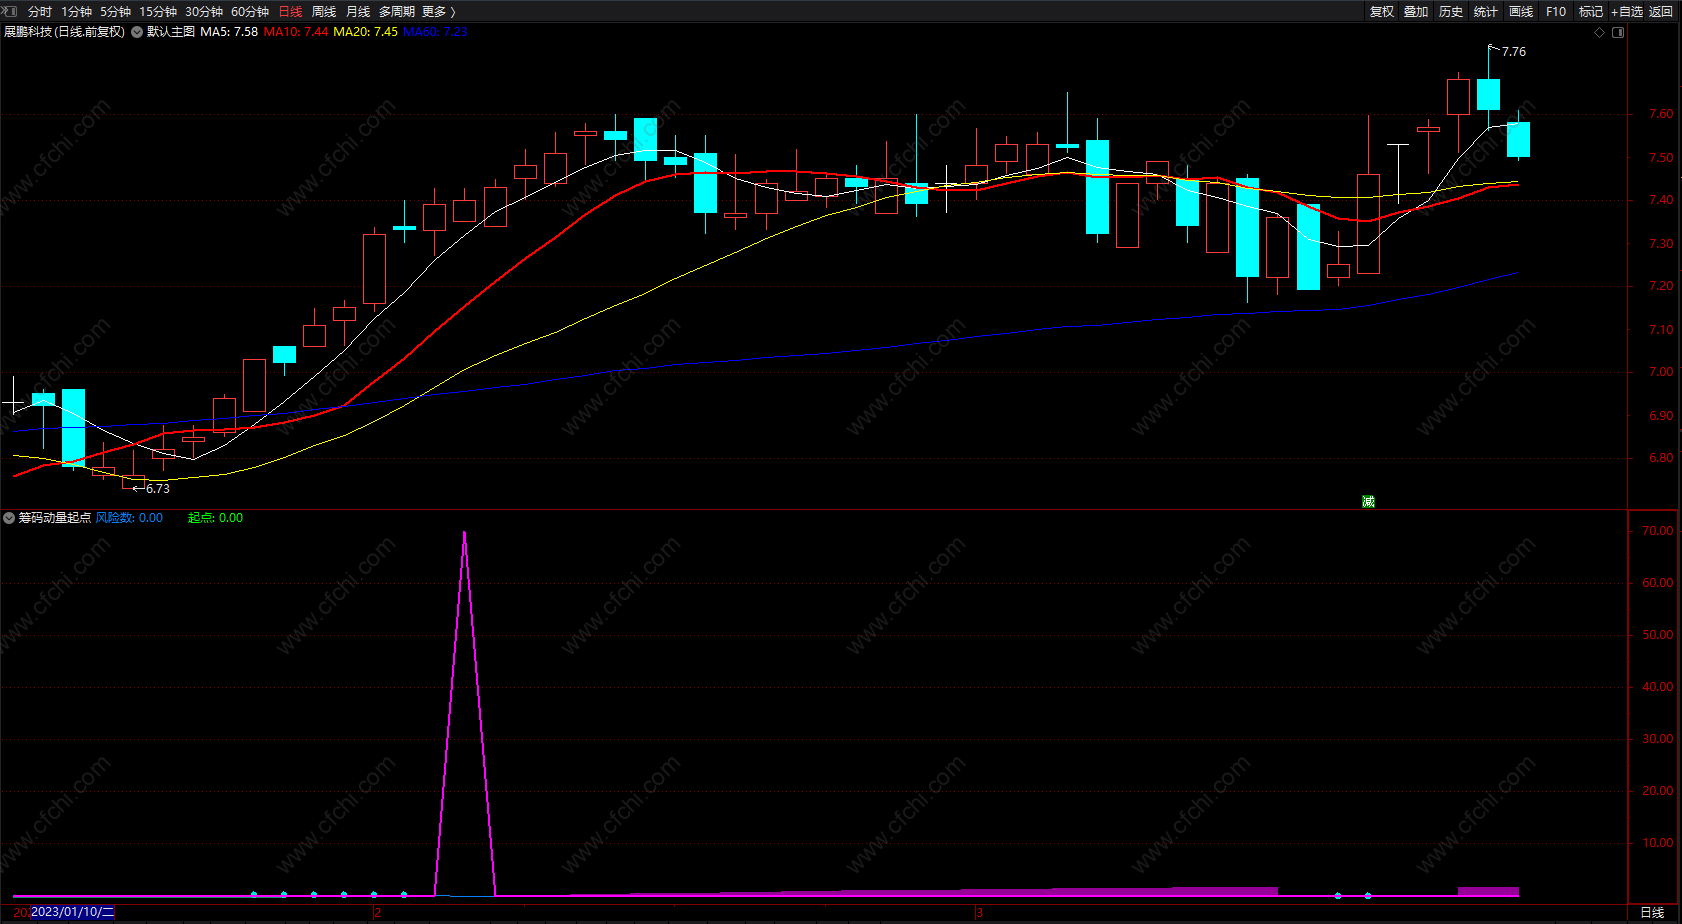Open F10 company info

[x=1556, y=11]
